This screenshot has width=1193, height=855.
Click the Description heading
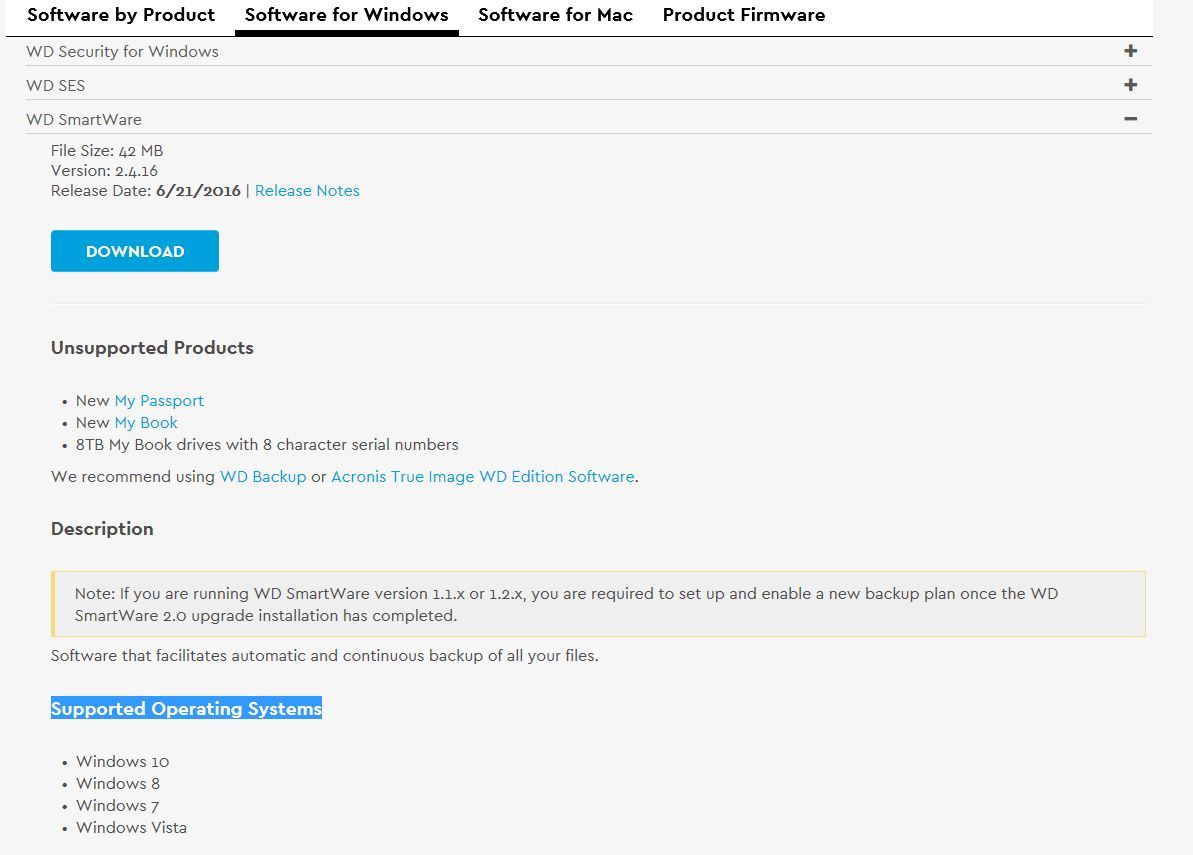[102, 529]
